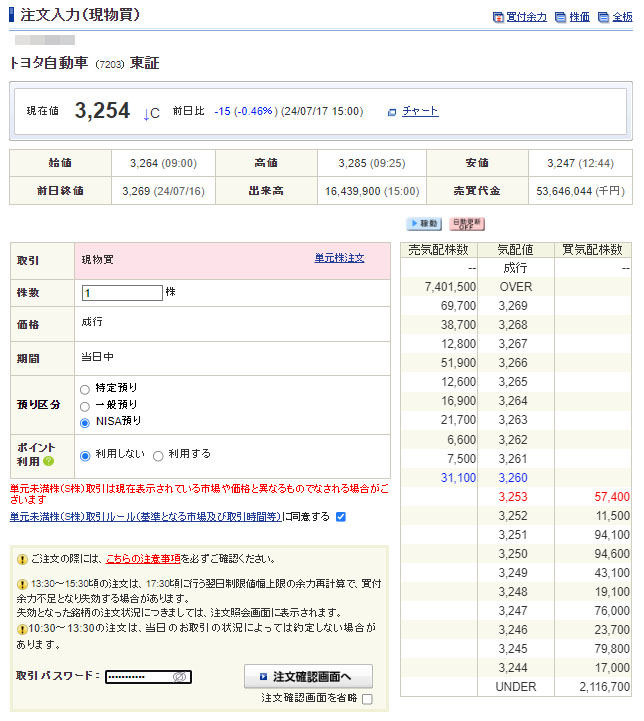Image resolution: width=644 pixels, height=721 pixels.
Task: Toggle the 自動更新 OFF button
Action: pyautogui.click(x=467, y=224)
